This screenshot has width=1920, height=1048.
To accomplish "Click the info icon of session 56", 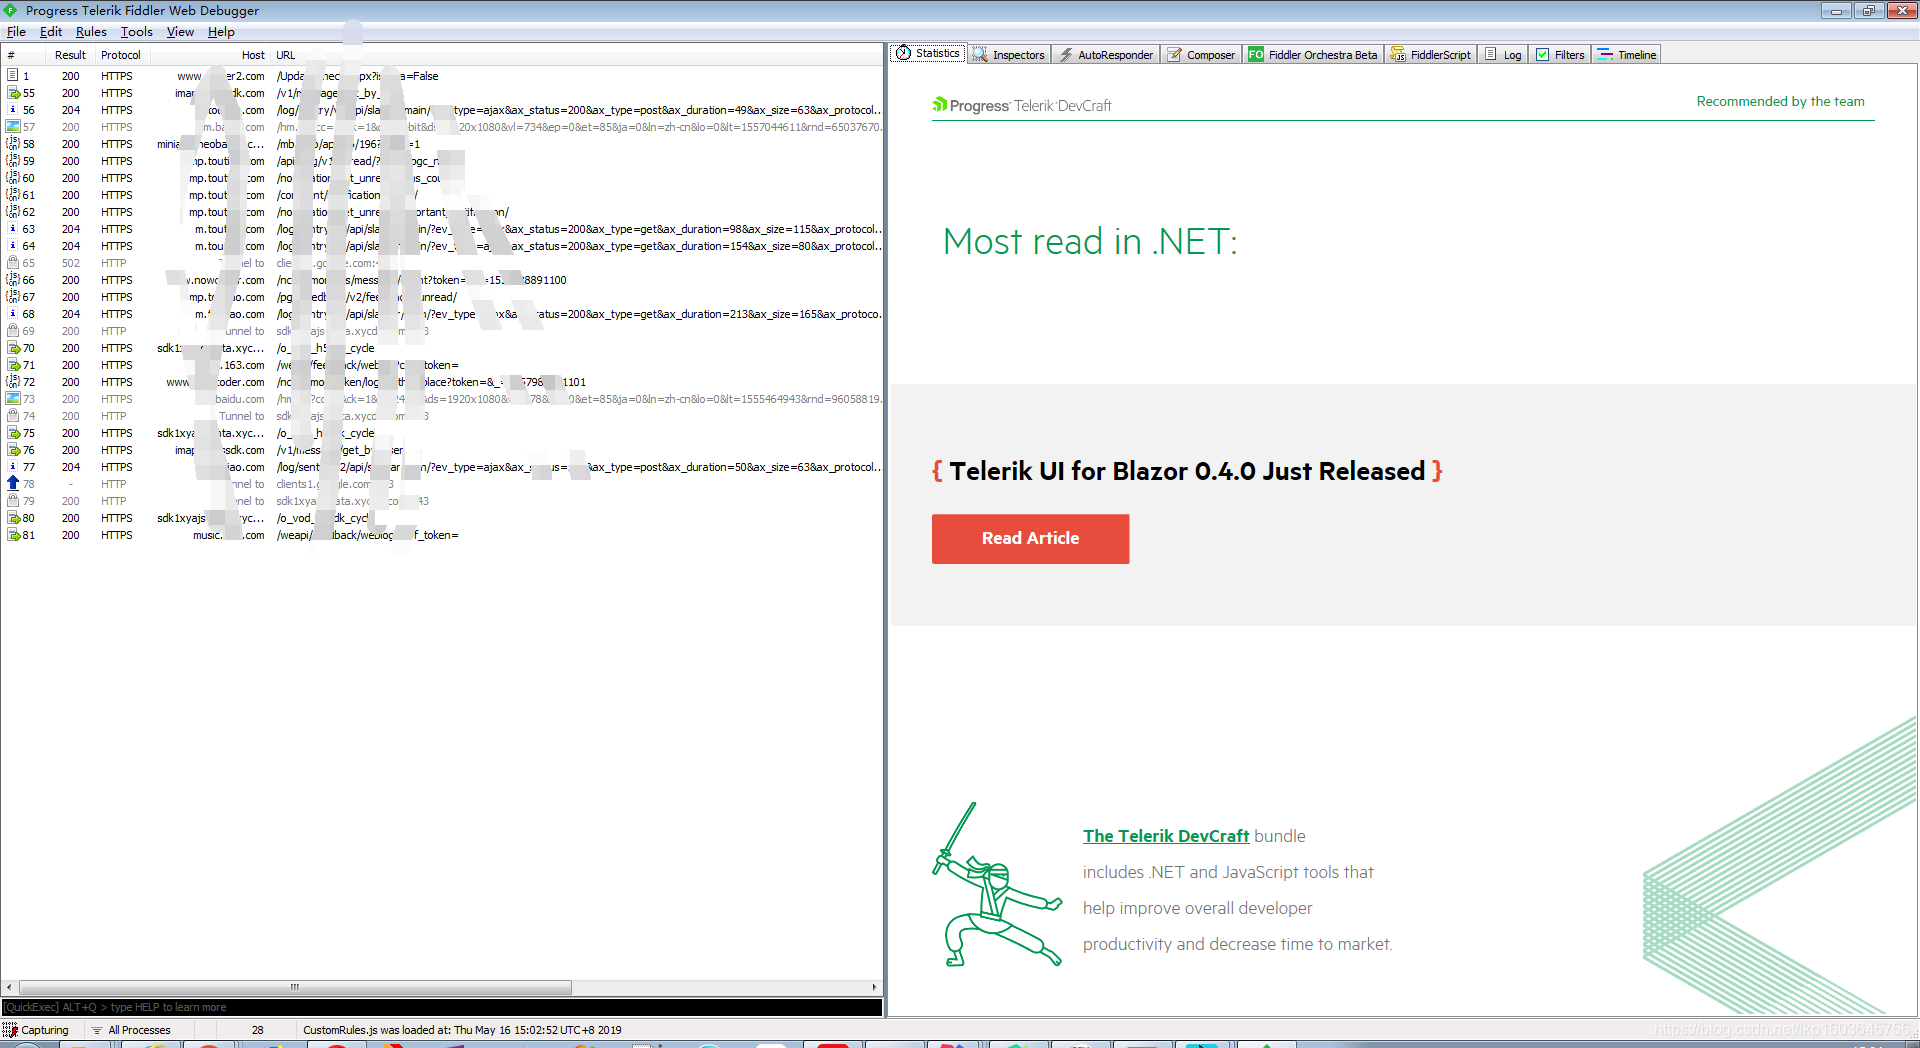I will coord(13,110).
